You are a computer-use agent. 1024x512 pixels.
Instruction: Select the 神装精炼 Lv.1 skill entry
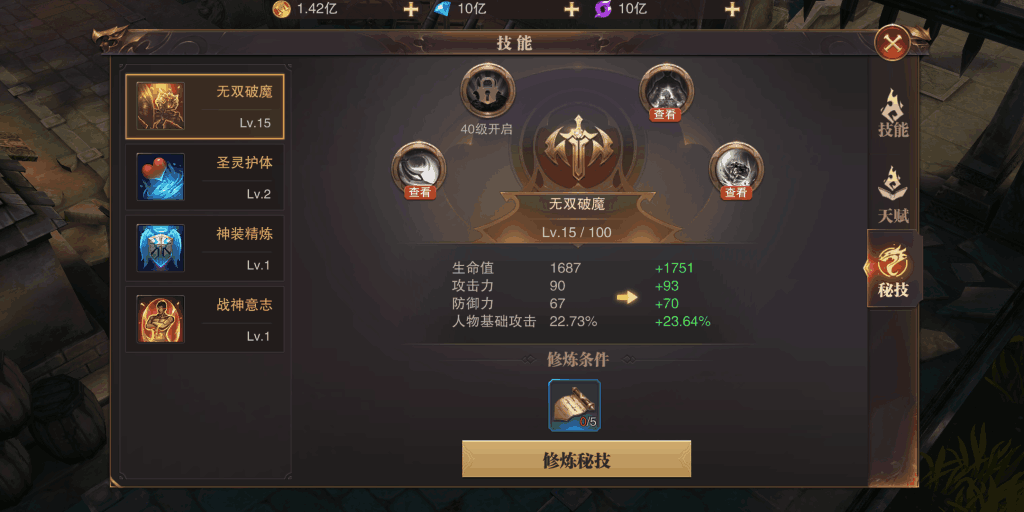tap(205, 248)
